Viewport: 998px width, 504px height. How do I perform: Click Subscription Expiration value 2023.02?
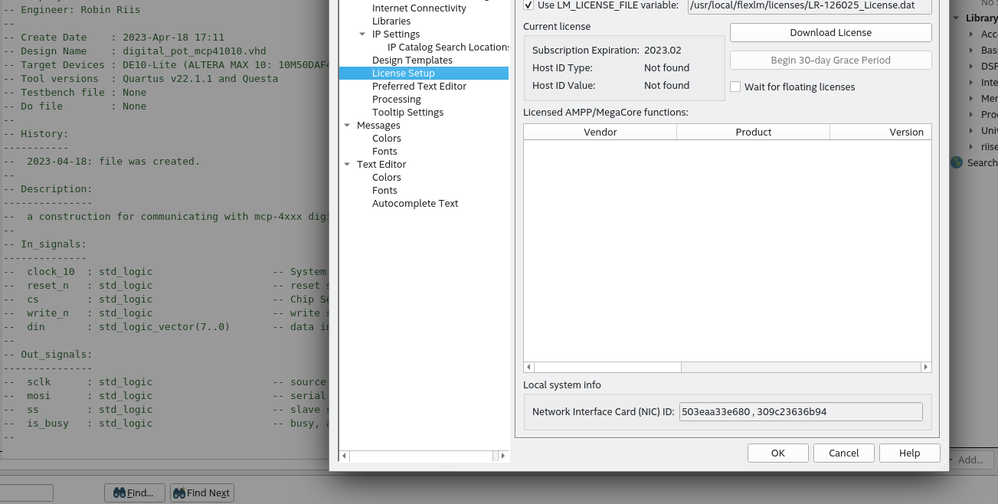(663, 50)
